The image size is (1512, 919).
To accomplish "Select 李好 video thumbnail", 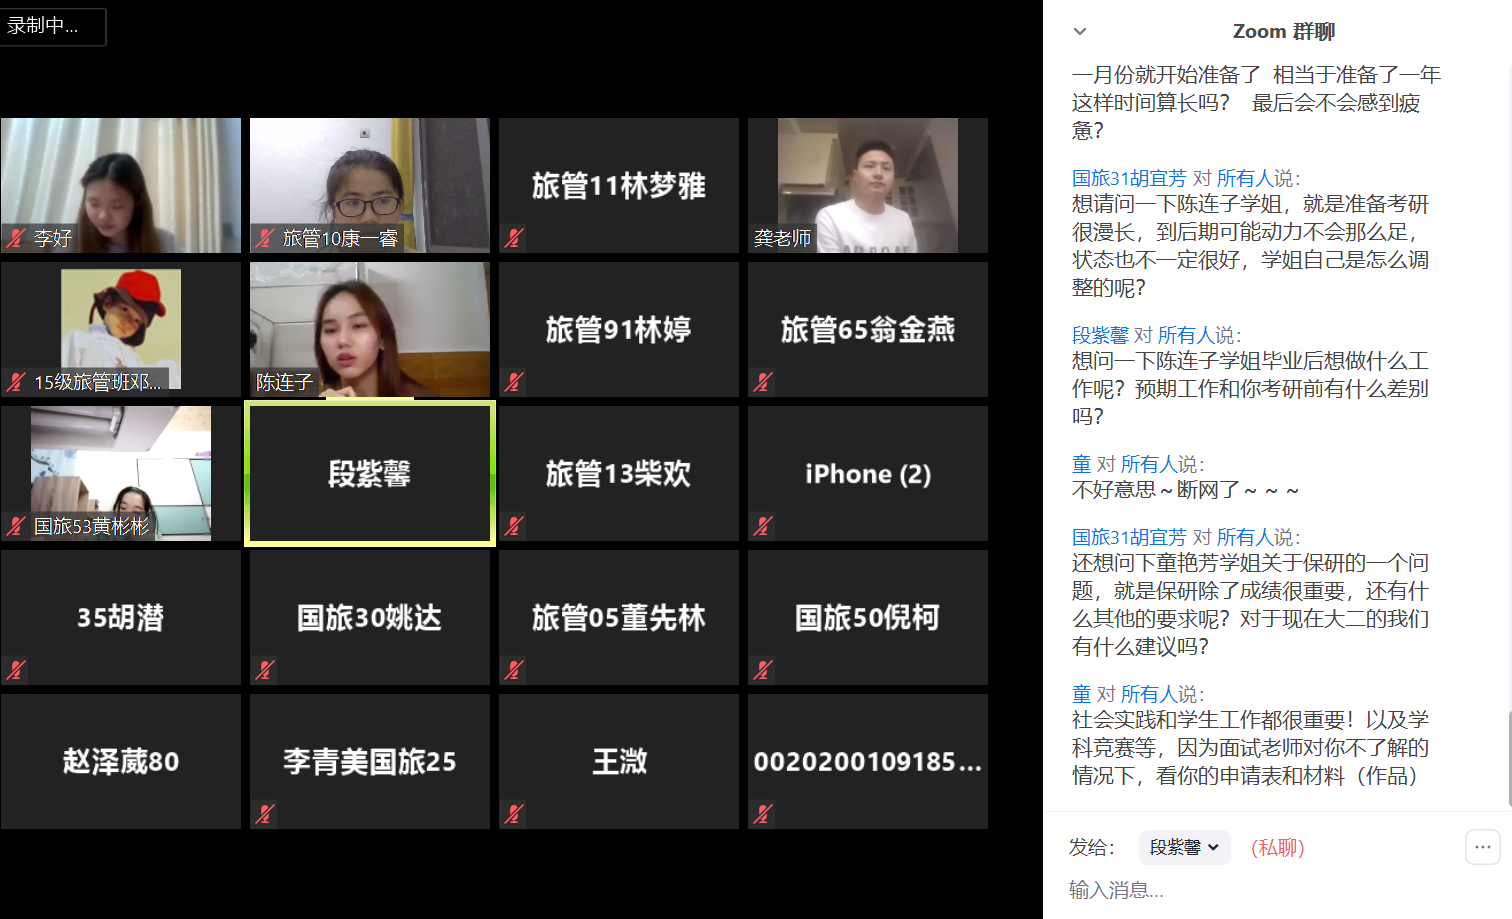I will tap(121, 185).
